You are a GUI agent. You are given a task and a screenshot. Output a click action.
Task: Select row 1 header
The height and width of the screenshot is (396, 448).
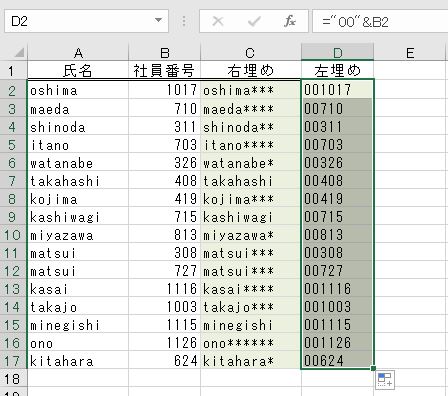point(13,71)
